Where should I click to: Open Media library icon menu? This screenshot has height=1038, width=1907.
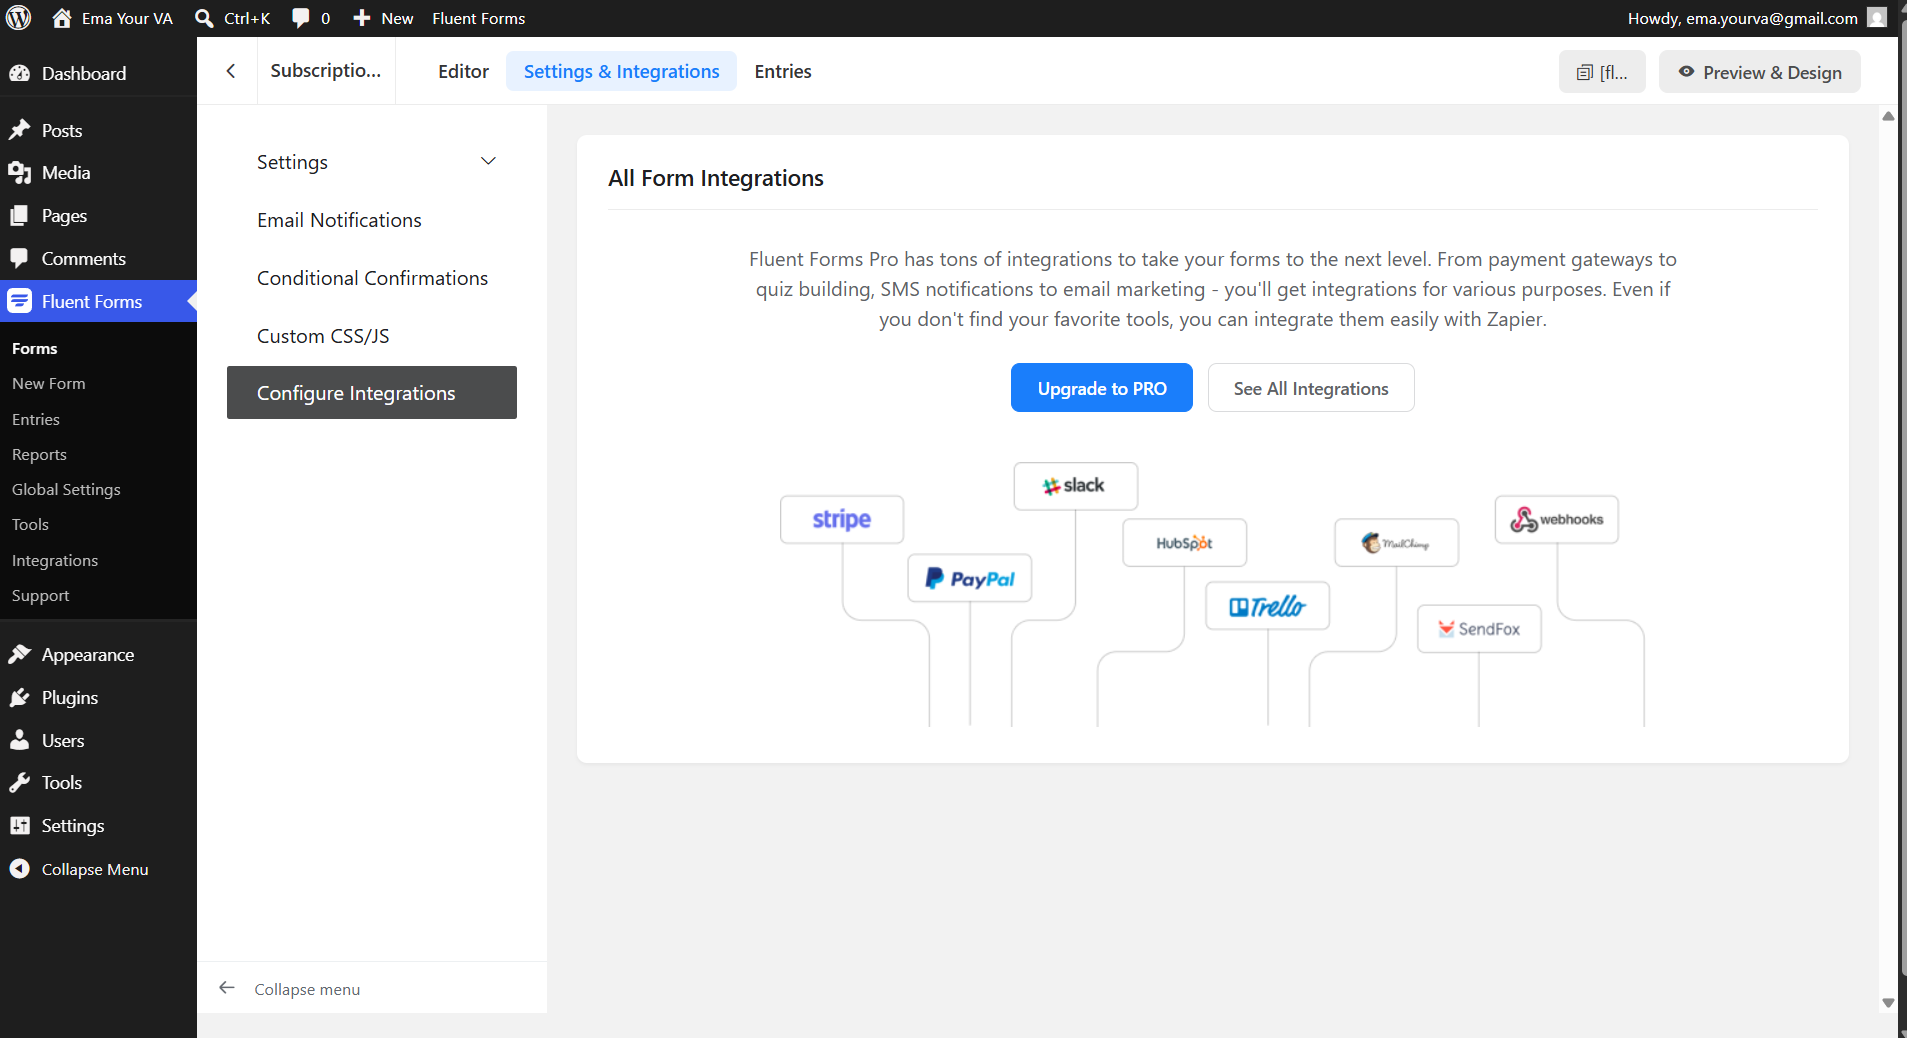pyautogui.click(x=19, y=173)
